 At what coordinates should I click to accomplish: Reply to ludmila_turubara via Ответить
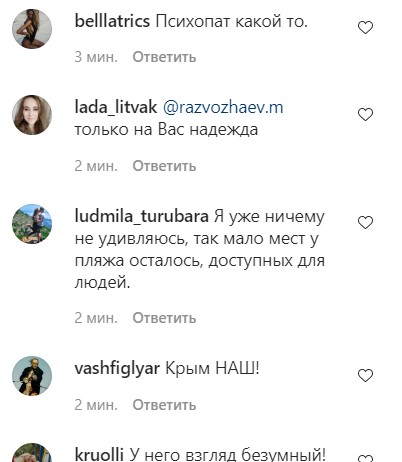click(x=164, y=318)
